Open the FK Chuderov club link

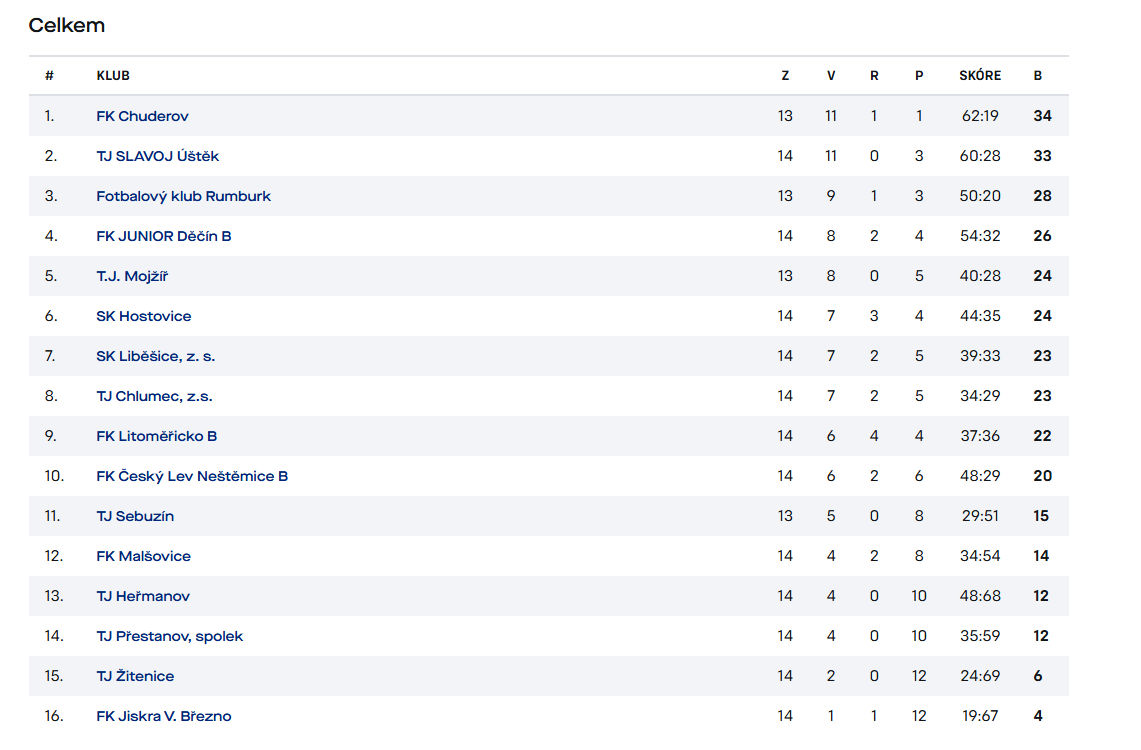tap(142, 116)
